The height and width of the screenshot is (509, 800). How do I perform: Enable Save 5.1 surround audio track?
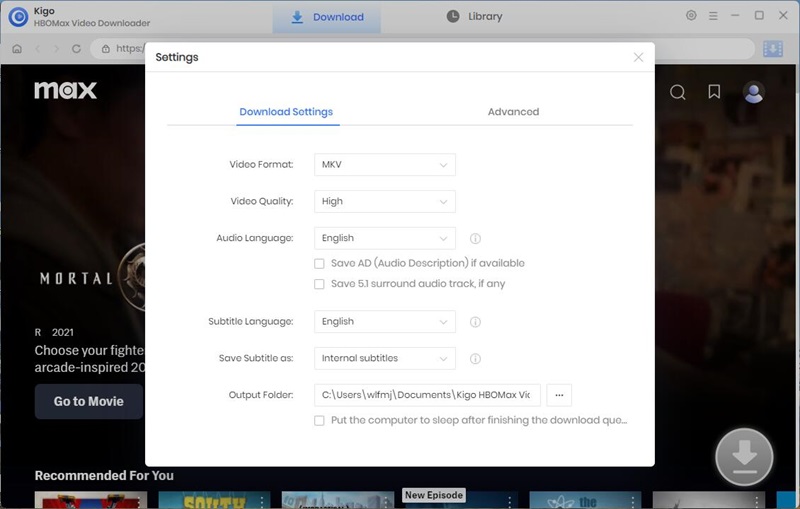pos(319,284)
